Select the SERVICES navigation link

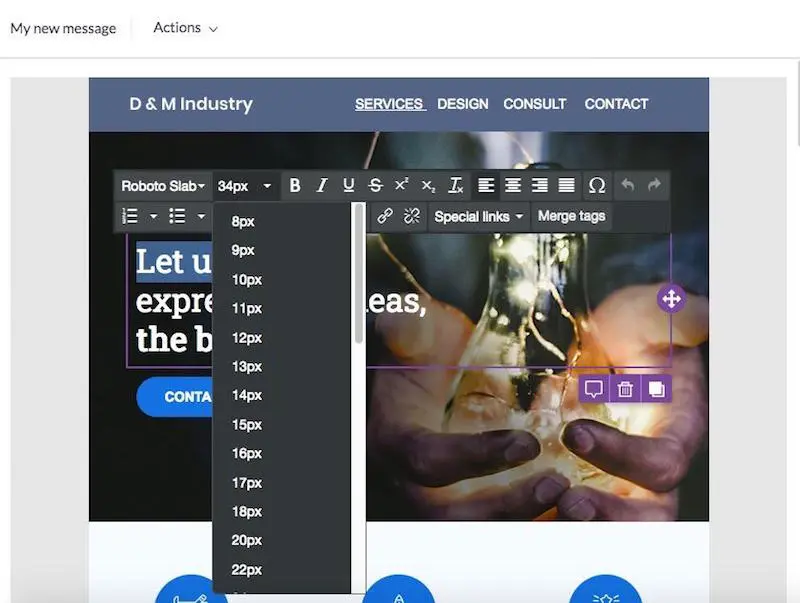(x=389, y=103)
